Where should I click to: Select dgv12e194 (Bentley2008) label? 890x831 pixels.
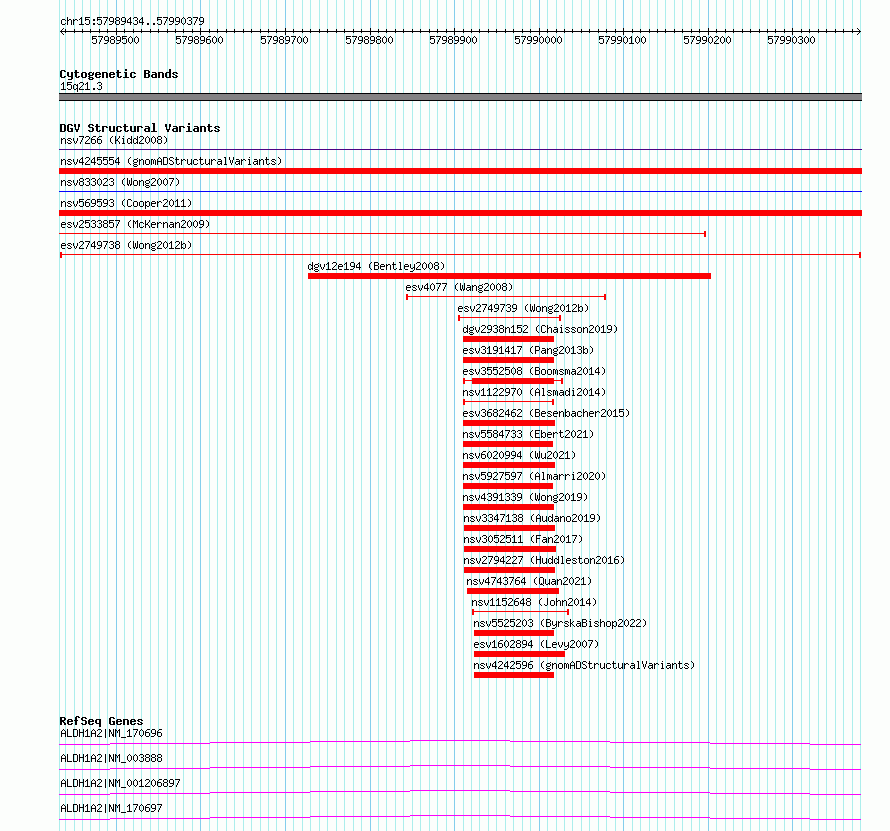(x=376, y=266)
